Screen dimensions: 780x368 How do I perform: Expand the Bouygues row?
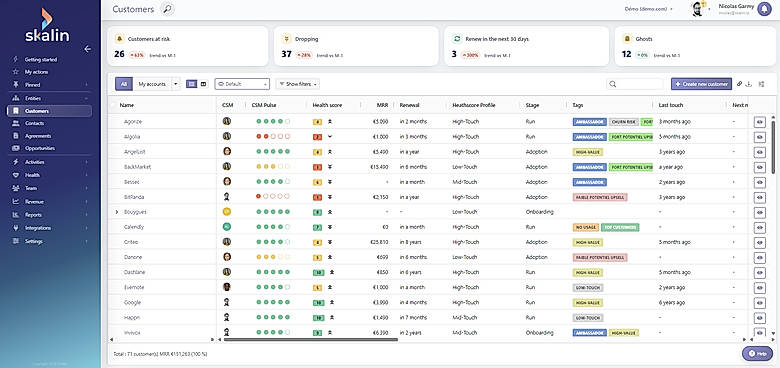(x=117, y=212)
